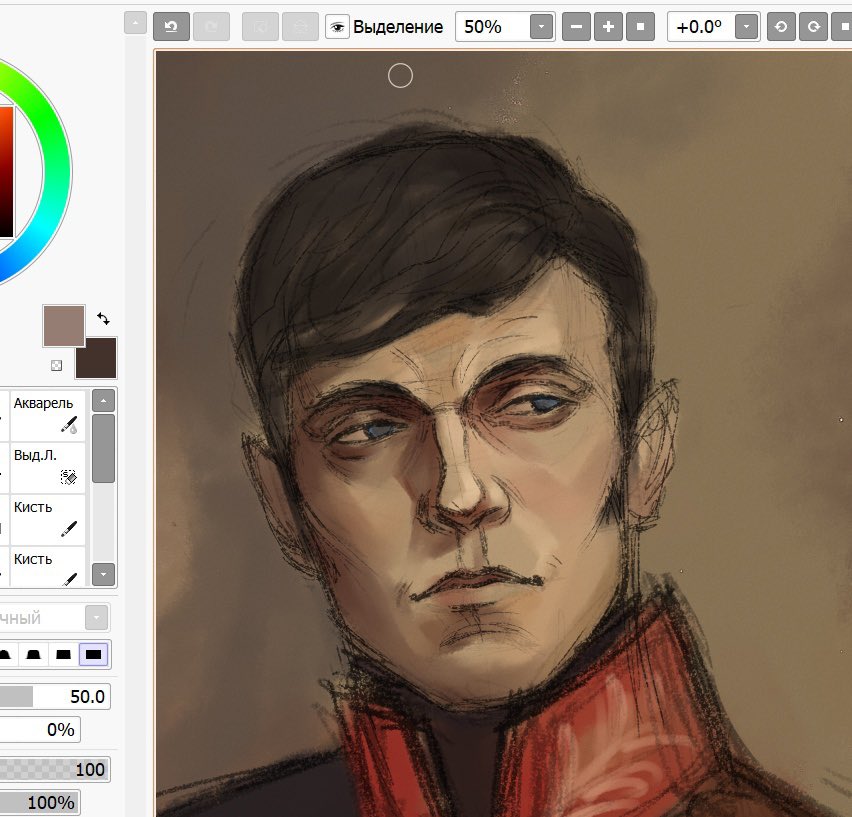852x817 pixels.
Task: Click the Выделение label in the toolbar
Action: [x=398, y=27]
